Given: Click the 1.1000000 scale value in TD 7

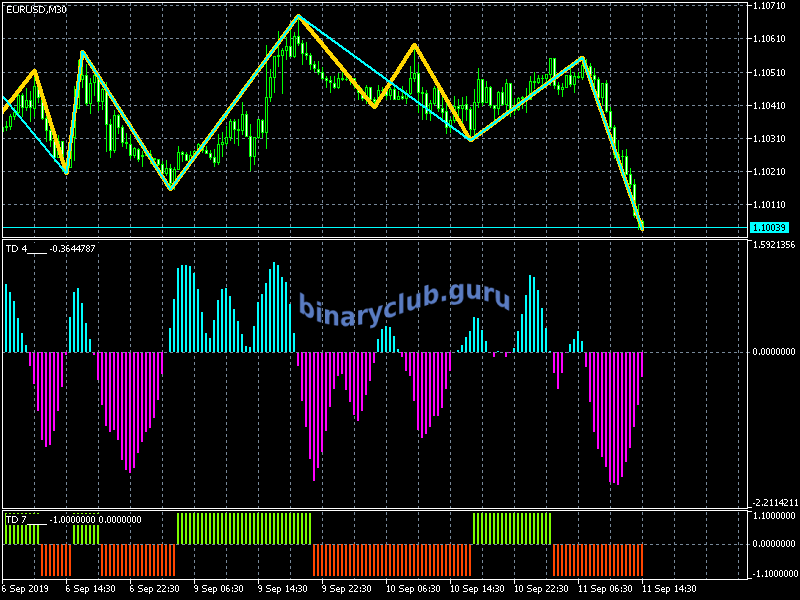Looking at the screenshot, I should [x=773, y=516].
